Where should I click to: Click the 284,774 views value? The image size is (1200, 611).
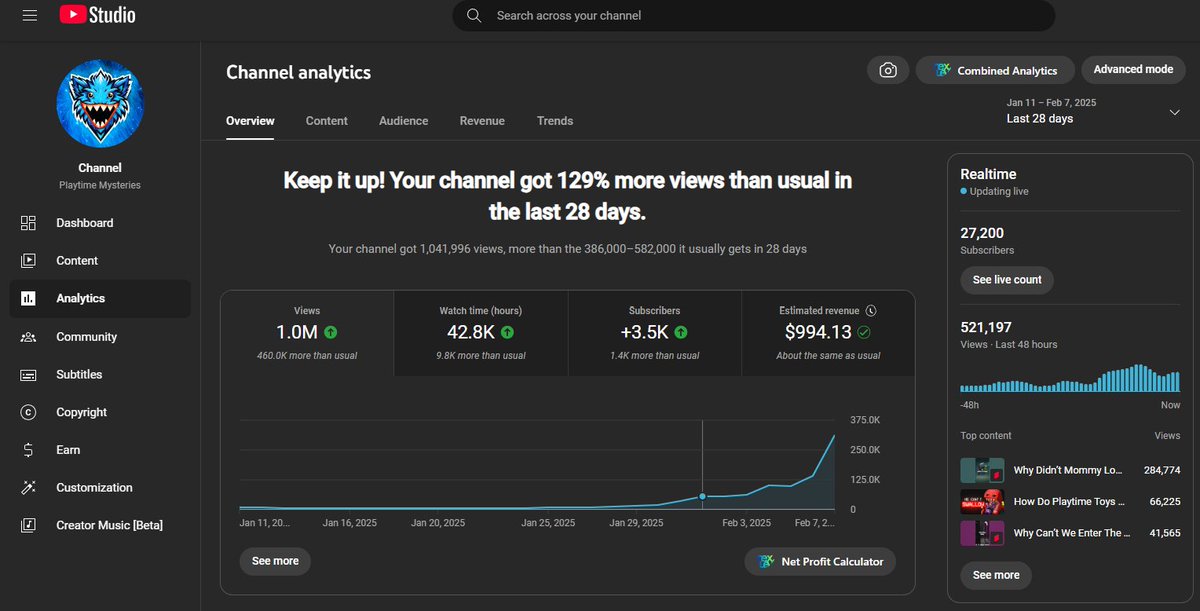(x=1162, y=470)
